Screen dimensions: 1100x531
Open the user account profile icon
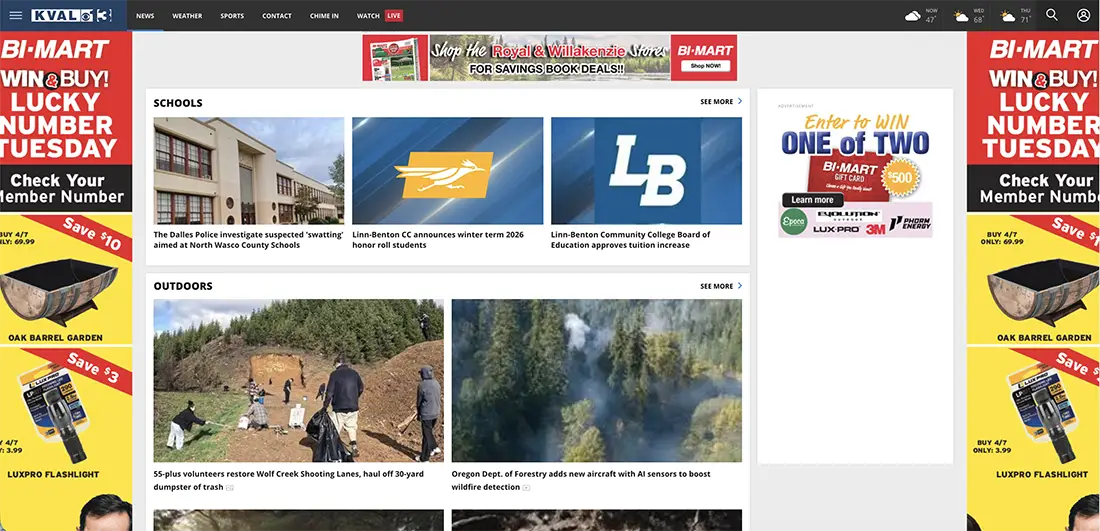click(x=1084, y=15)
